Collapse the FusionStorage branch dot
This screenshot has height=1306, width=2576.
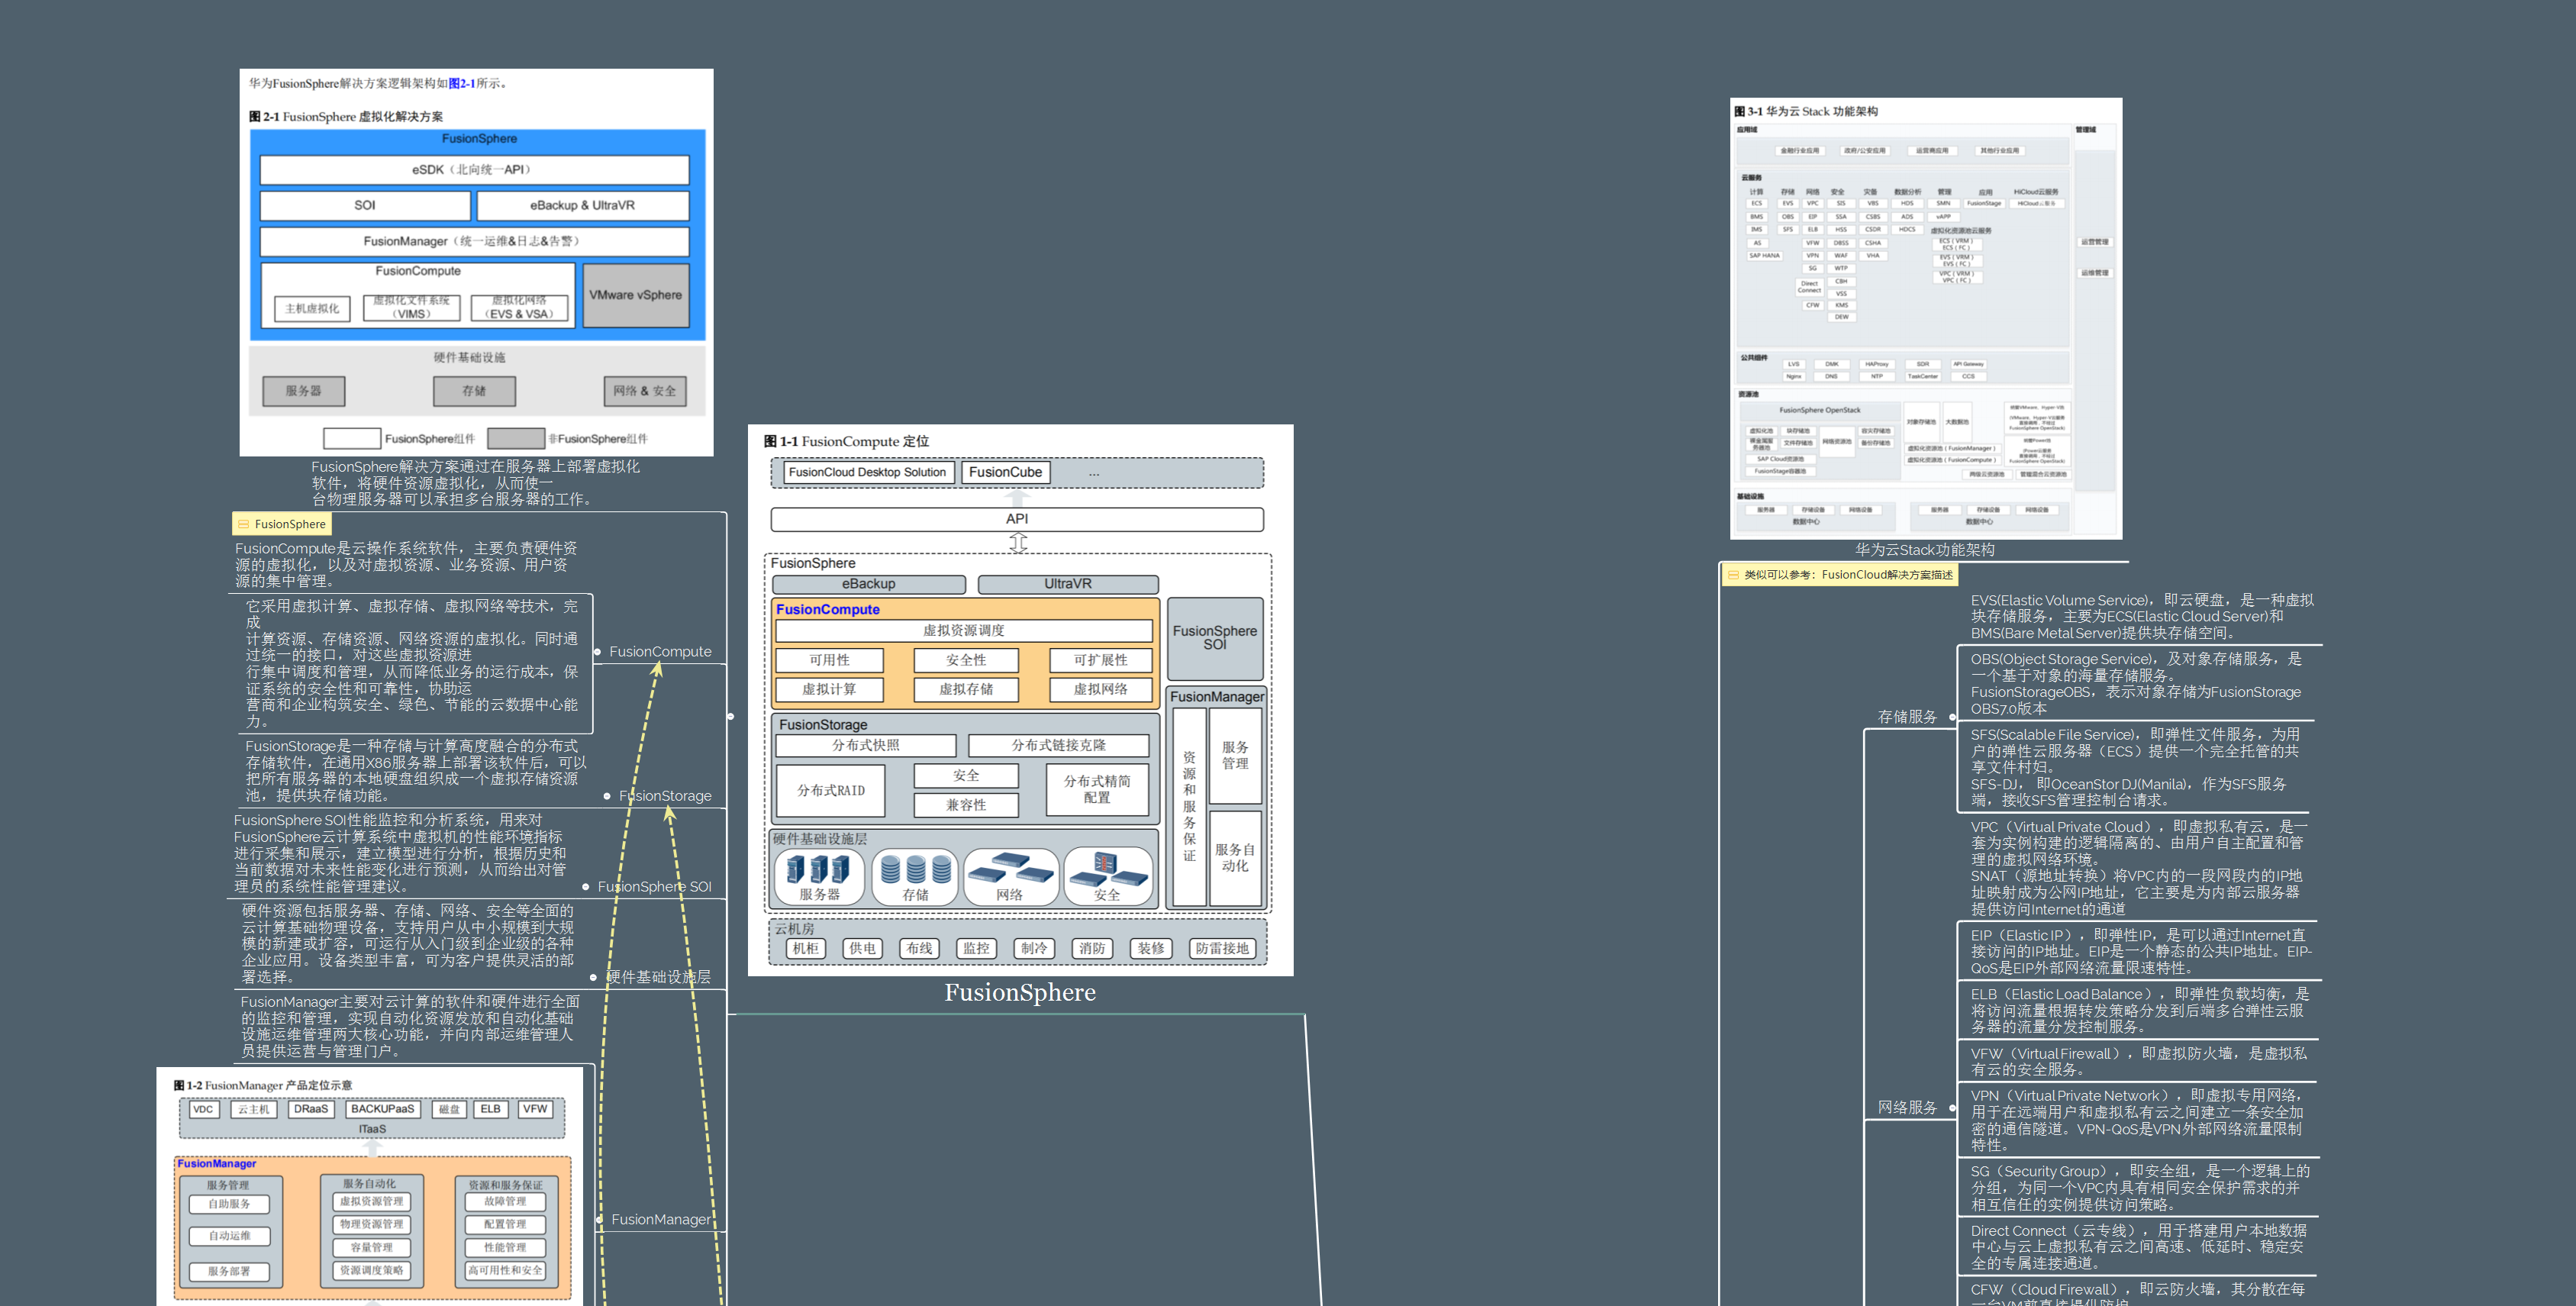607,796
